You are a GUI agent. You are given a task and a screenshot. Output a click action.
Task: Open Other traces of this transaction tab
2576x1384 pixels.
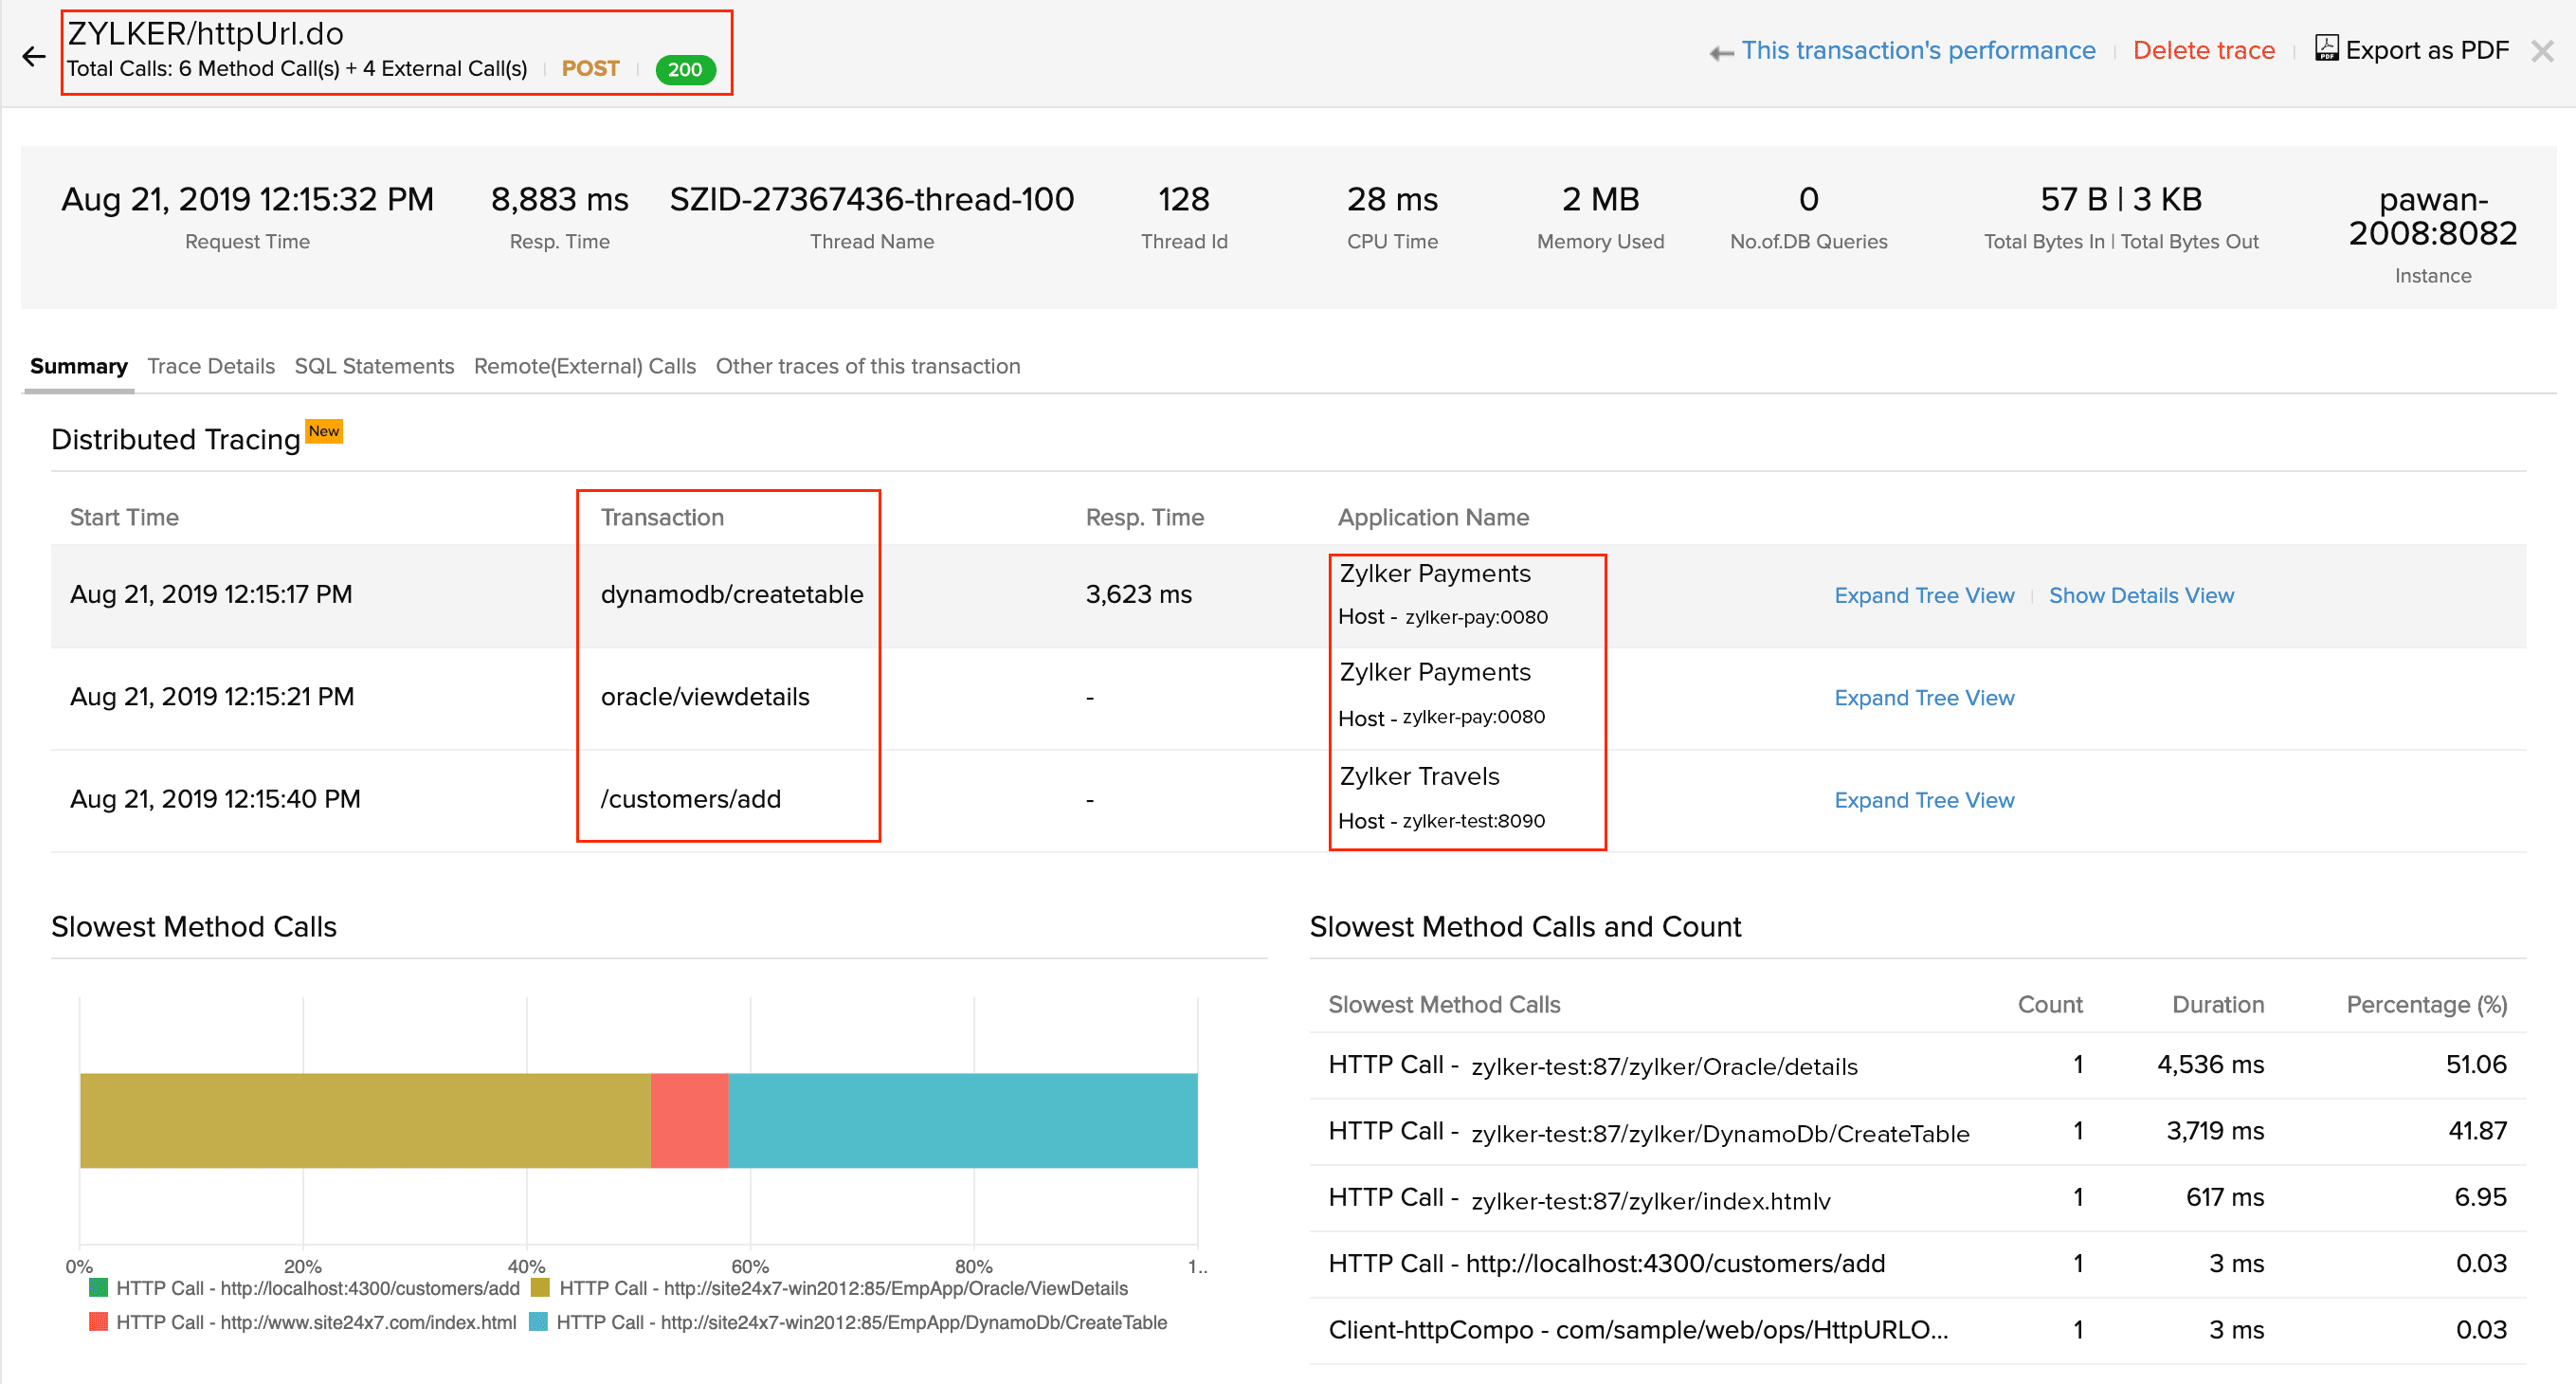click(867, 366)
